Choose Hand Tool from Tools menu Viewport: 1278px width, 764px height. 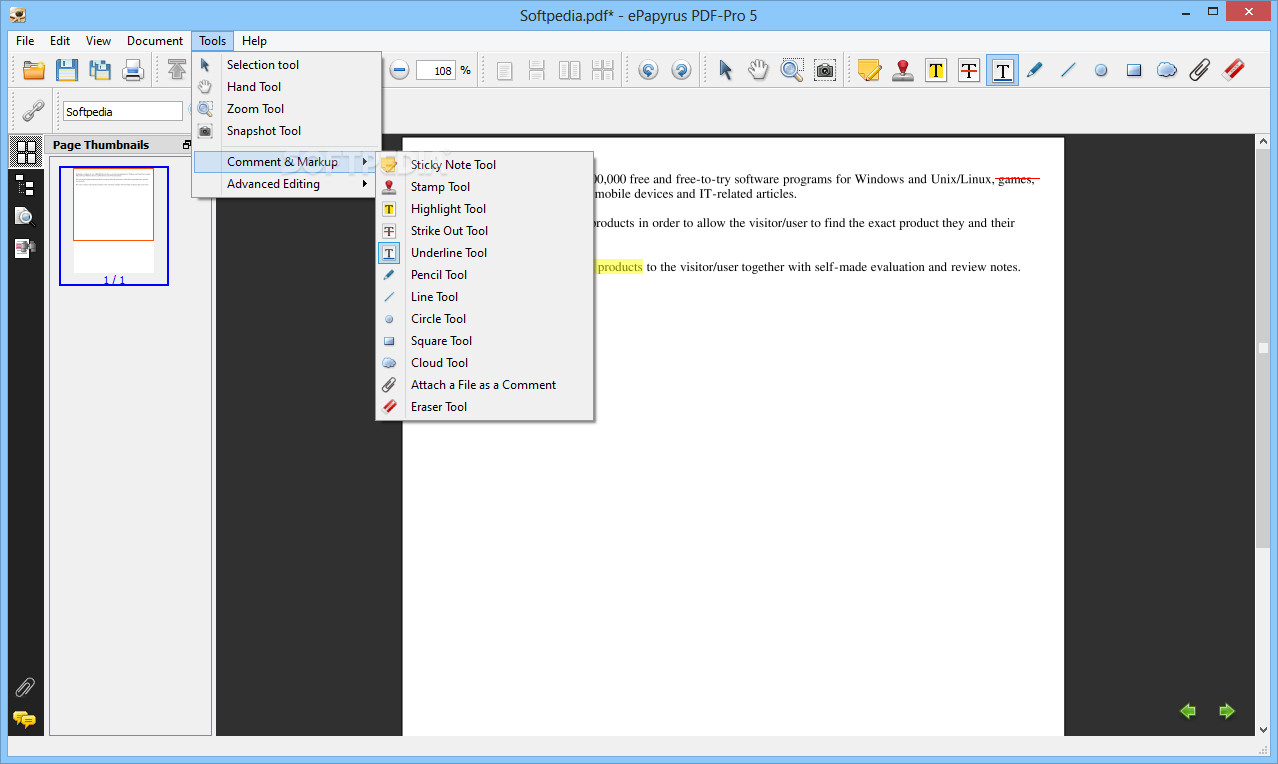[287, 87]
